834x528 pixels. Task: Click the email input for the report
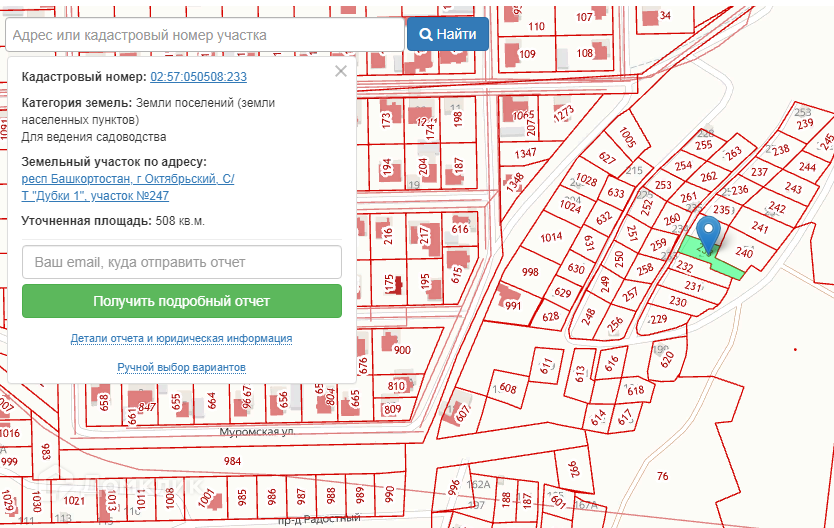pyautogui.click(x=182, y=262)
